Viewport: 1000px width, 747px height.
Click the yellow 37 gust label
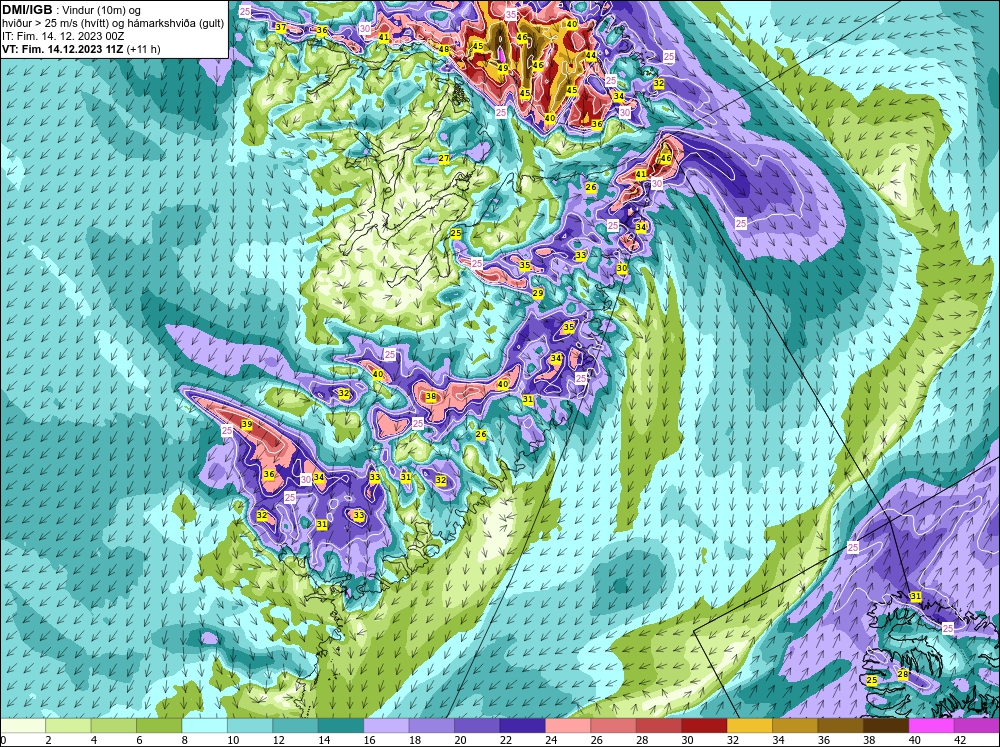[281, 27]
